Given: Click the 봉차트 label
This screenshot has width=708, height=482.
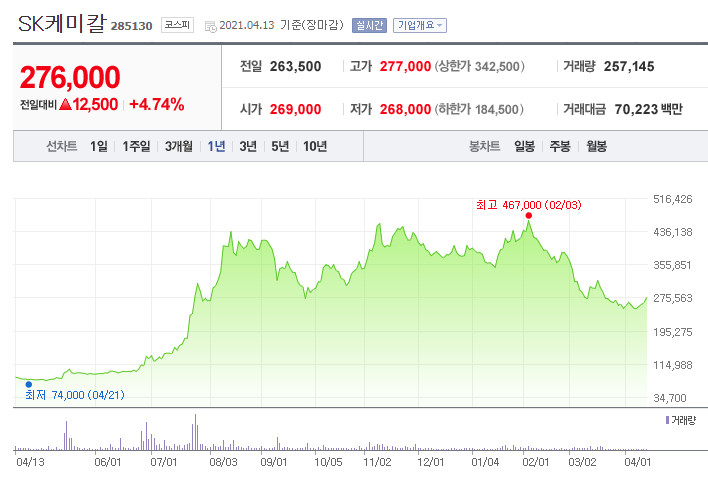Looking at the screenshot, I should coord(484,146).
